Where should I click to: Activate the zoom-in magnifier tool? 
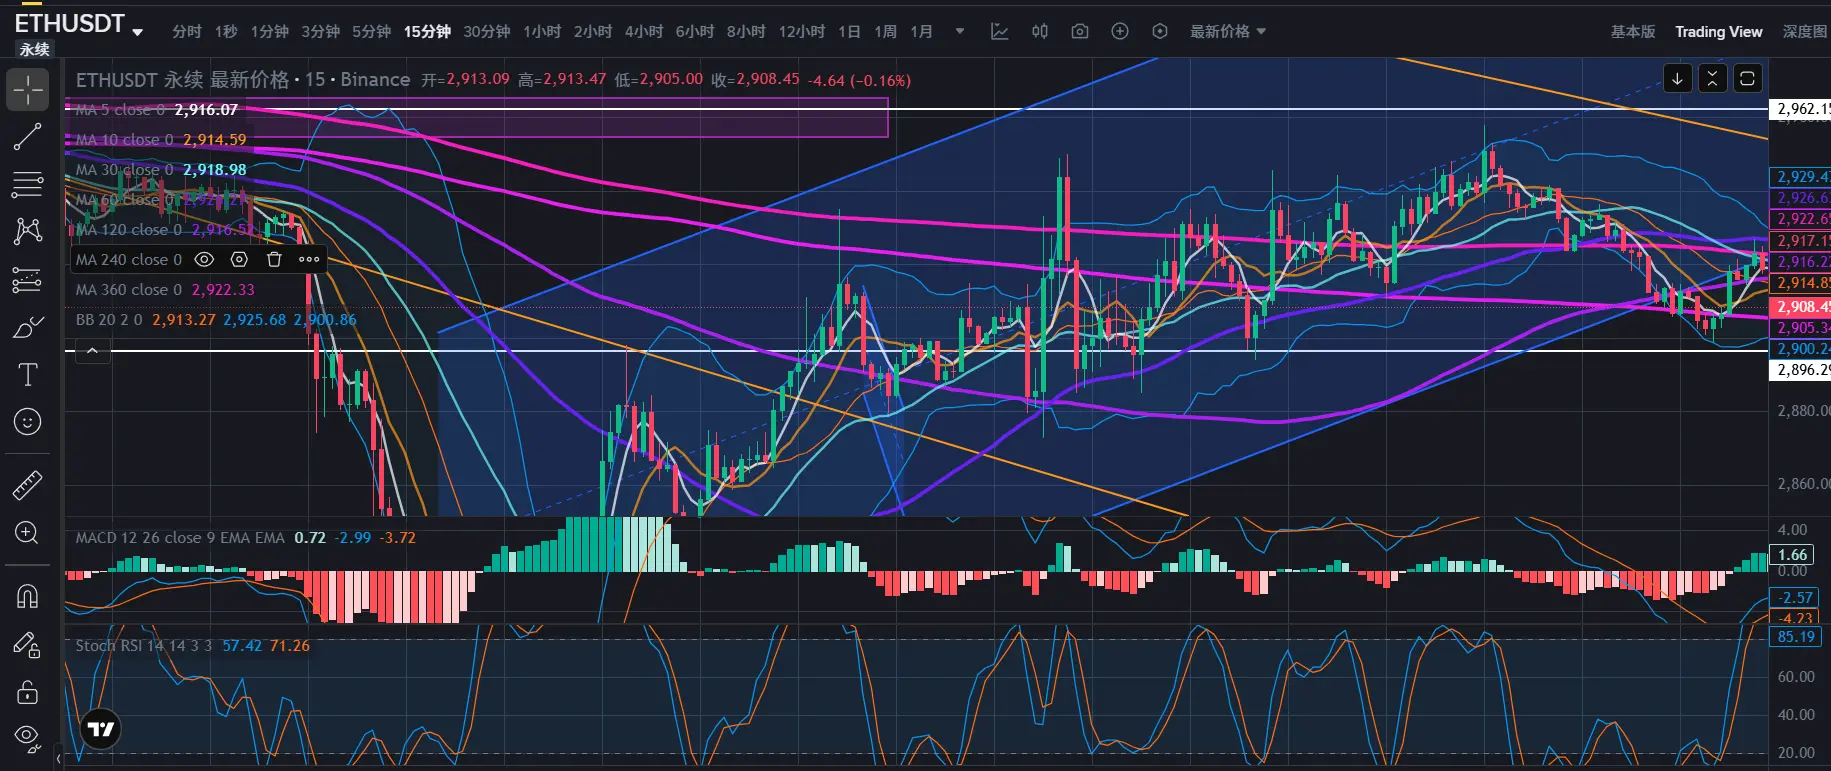coord(28,533)
